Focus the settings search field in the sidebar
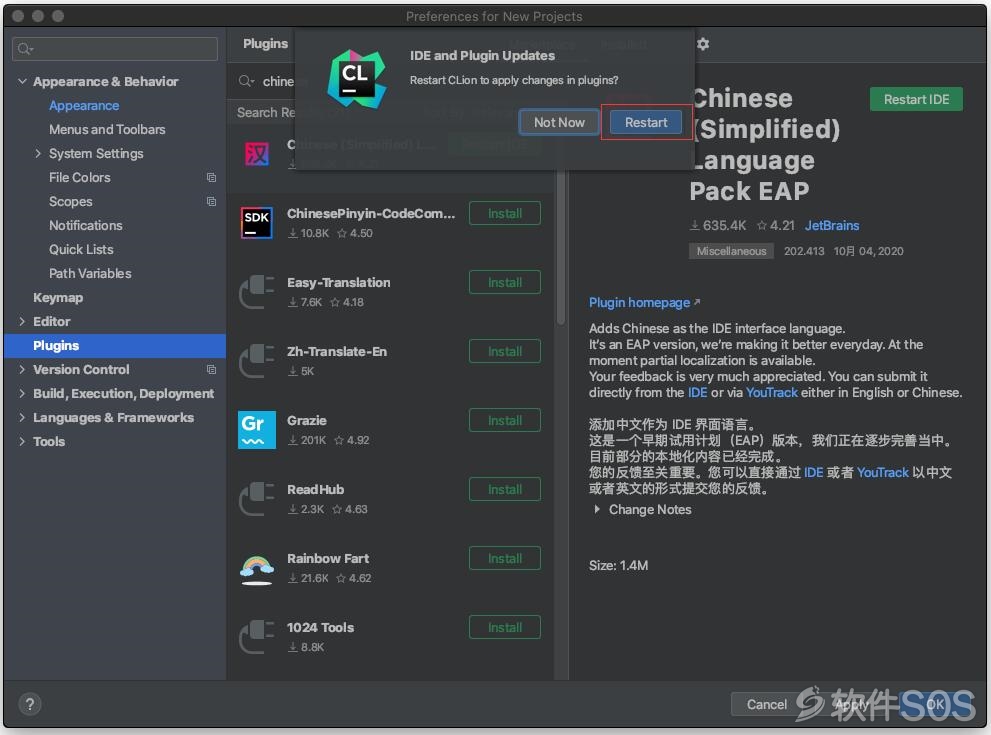Screen dimensions: 991x735 115,49
